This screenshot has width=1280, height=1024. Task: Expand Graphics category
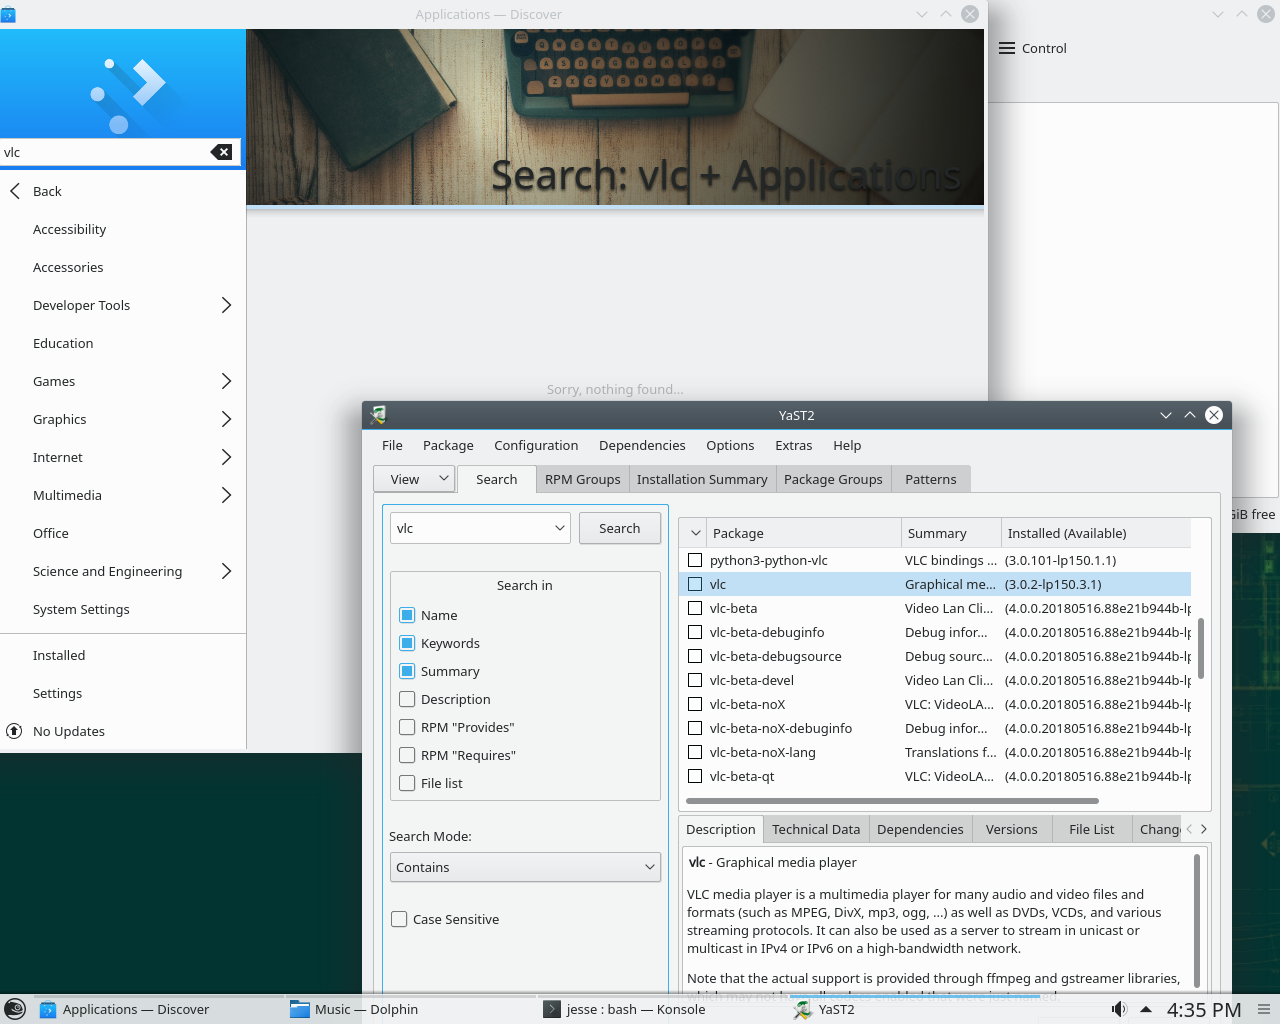[226, 419]
